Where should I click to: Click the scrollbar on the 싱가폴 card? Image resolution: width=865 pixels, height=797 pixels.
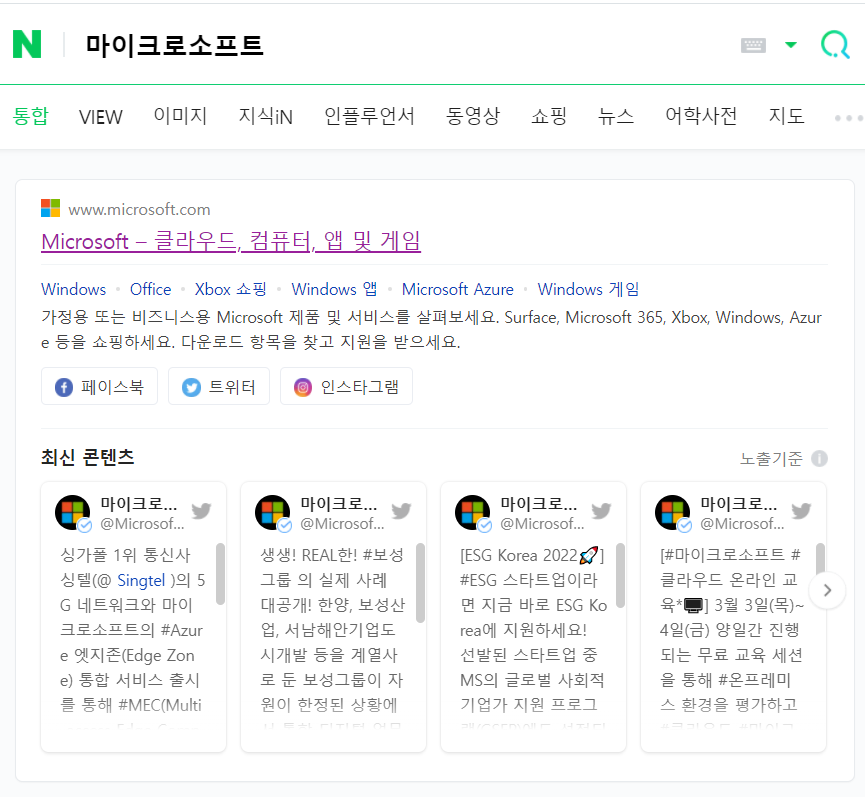220,574
